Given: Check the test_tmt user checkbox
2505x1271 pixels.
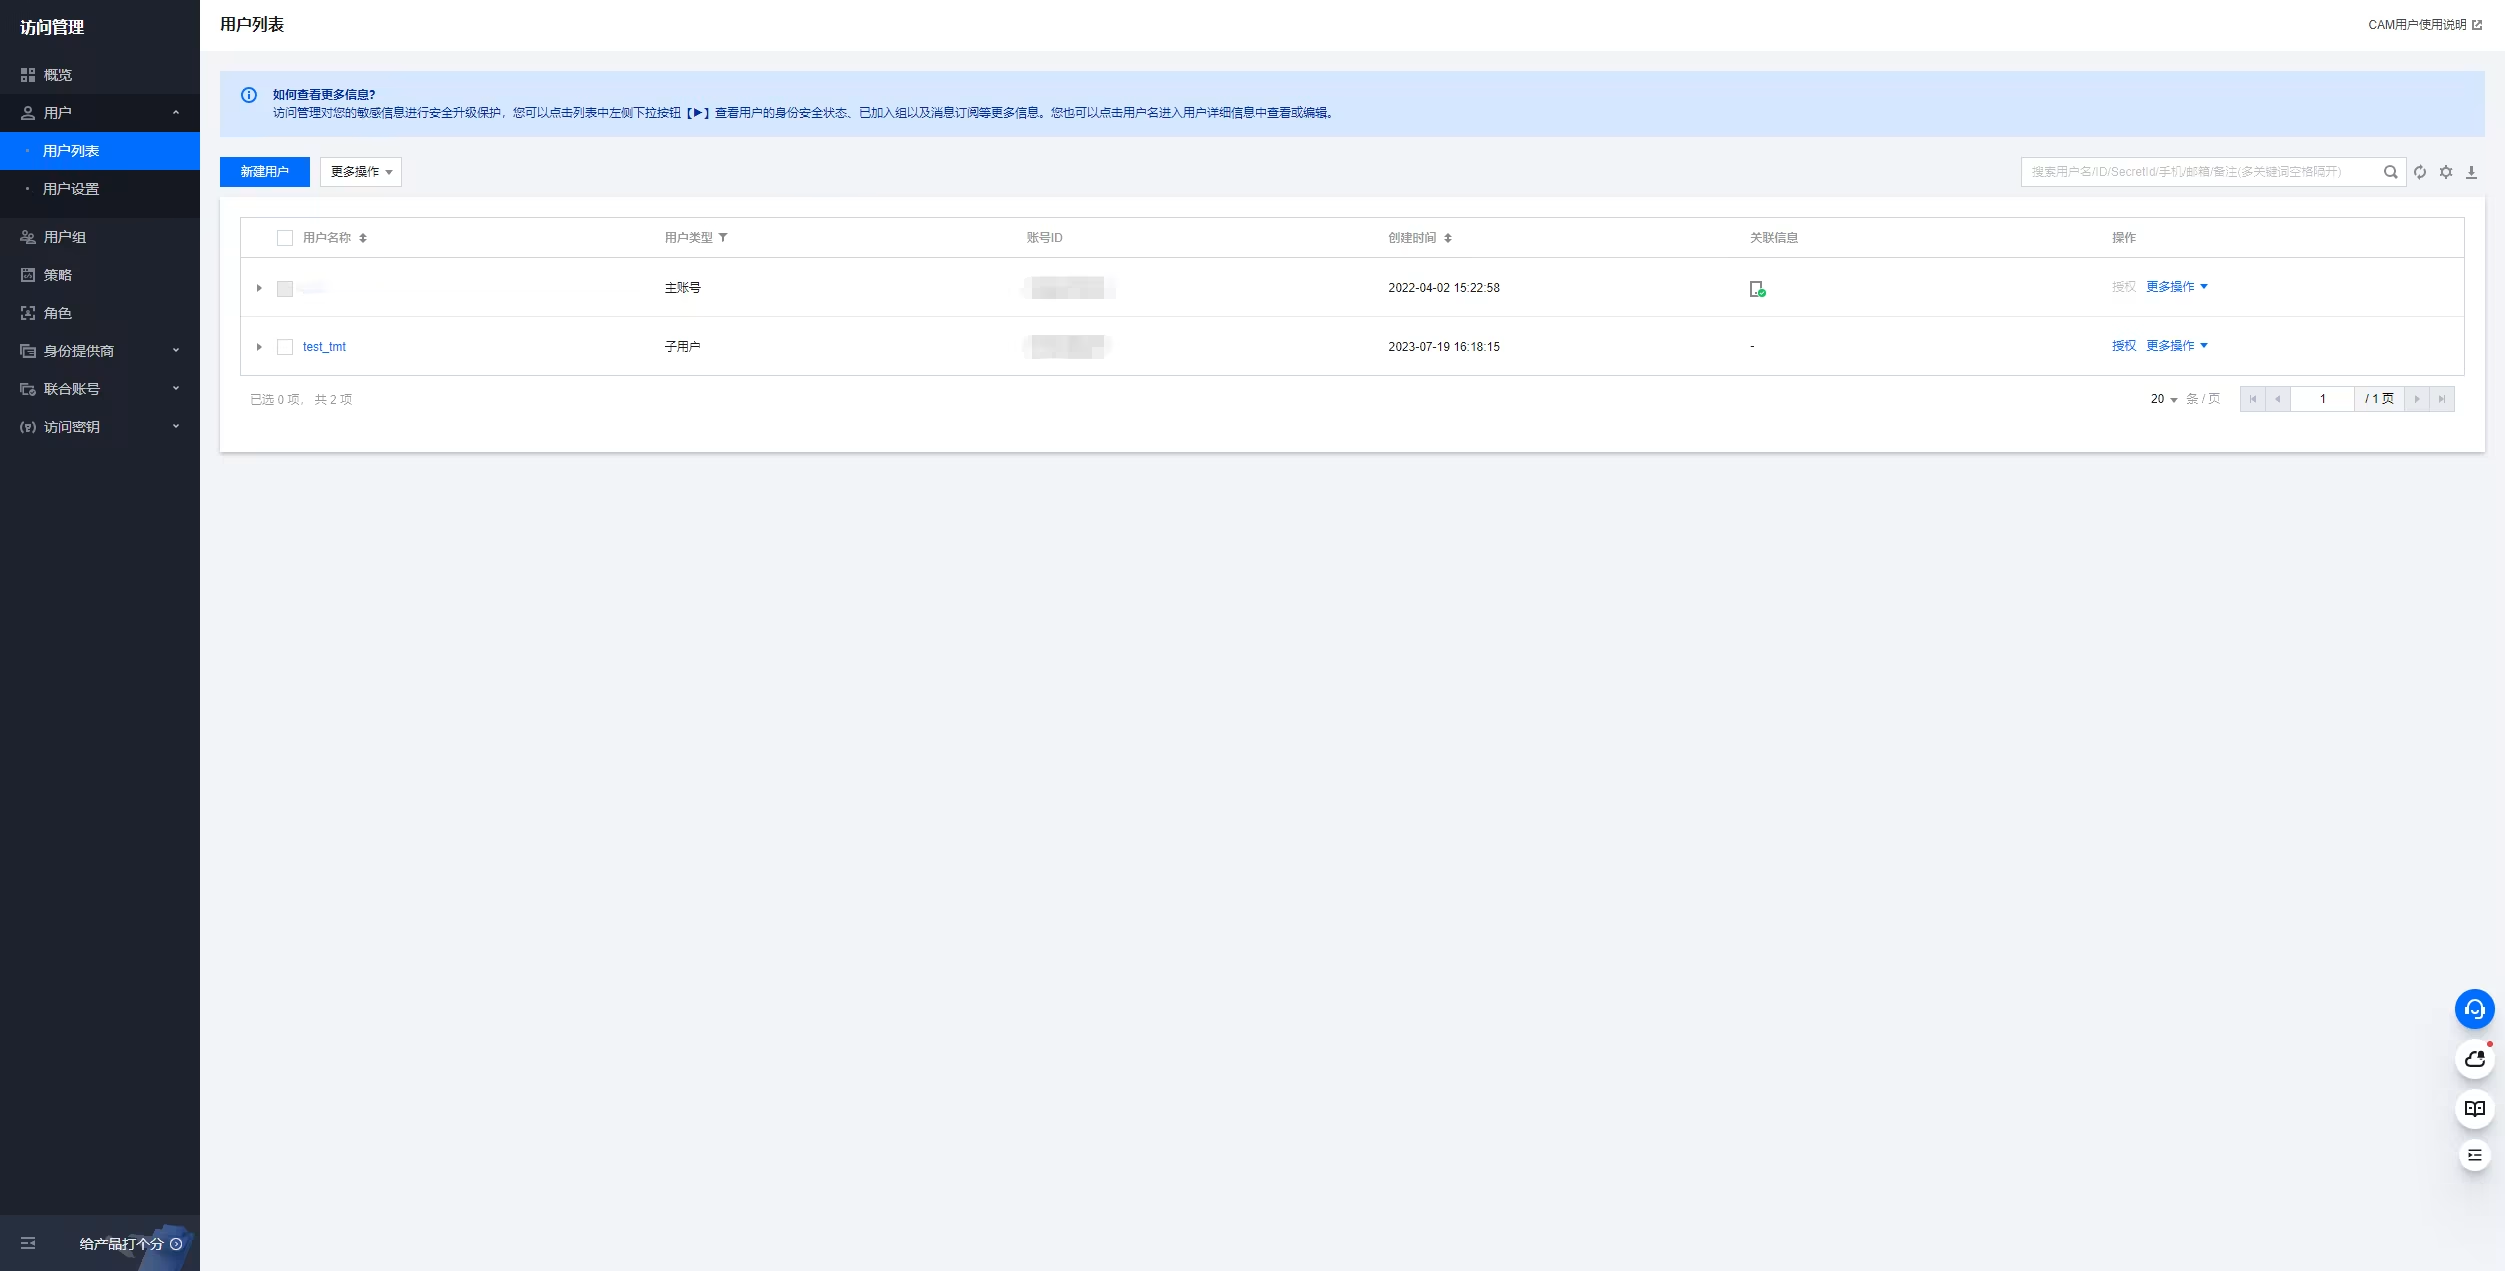Looking at the screenshot, I should point(285,347).
